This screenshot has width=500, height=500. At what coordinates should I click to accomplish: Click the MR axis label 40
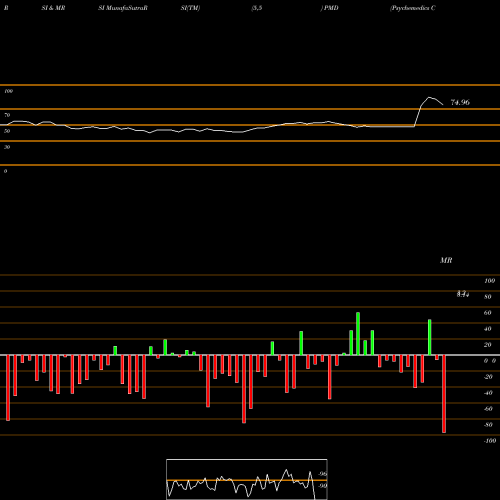[x=487, y=329]
